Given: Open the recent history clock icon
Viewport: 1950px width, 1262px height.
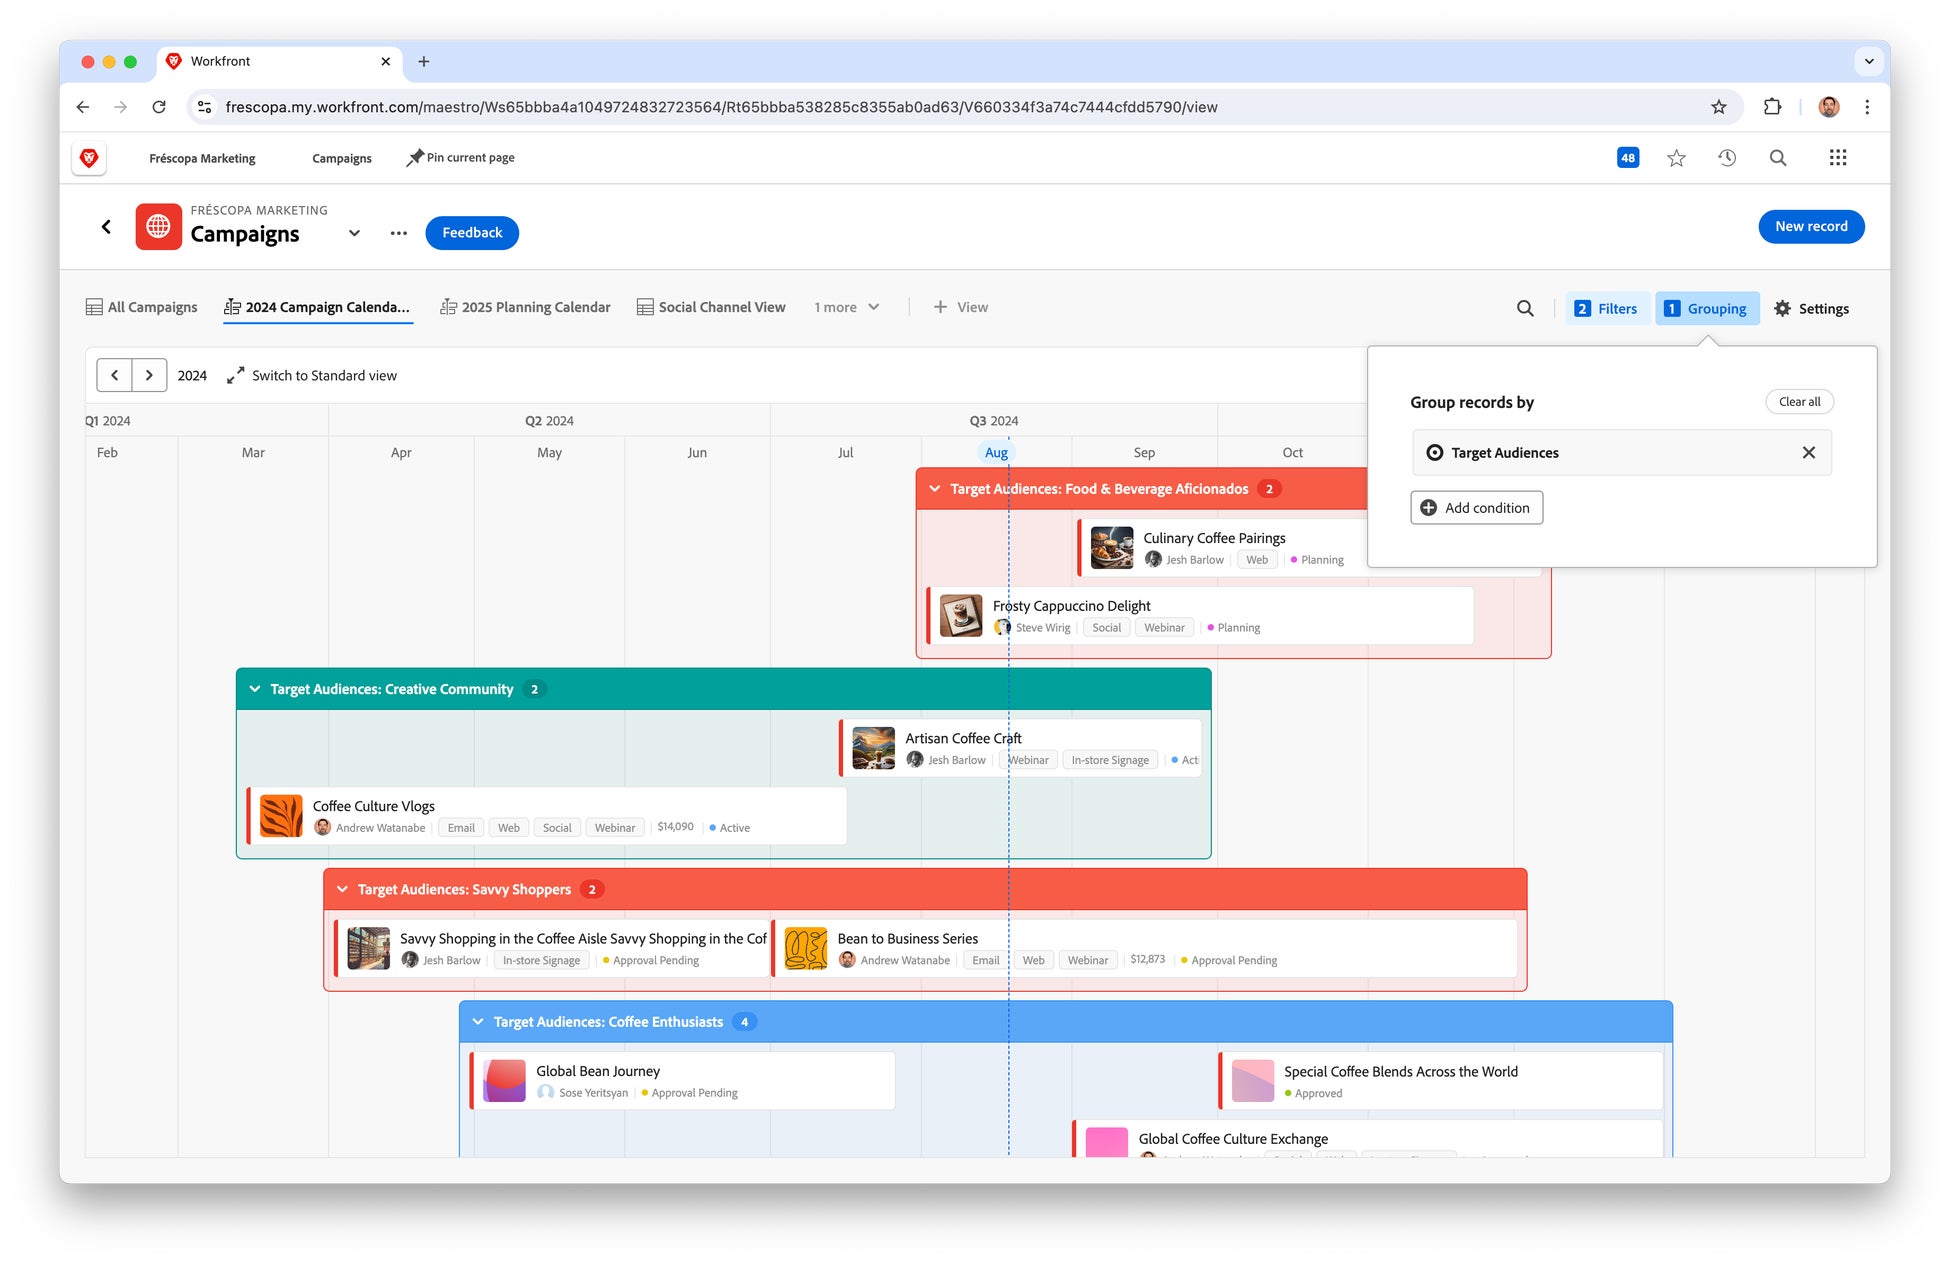Looking at the screenshot, I should [1727, 158].
